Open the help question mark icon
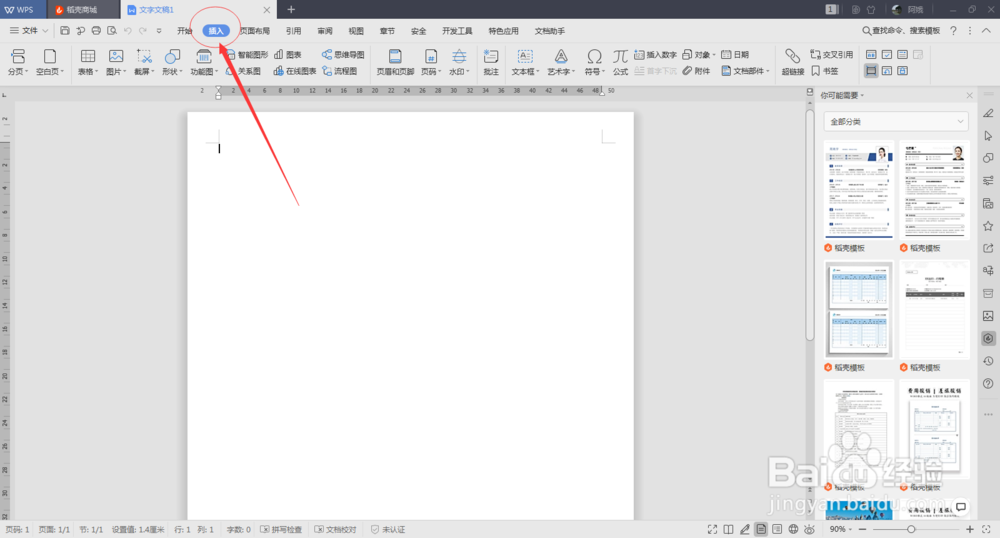Viewport: 1000px width, 538px height. [953, 31]
